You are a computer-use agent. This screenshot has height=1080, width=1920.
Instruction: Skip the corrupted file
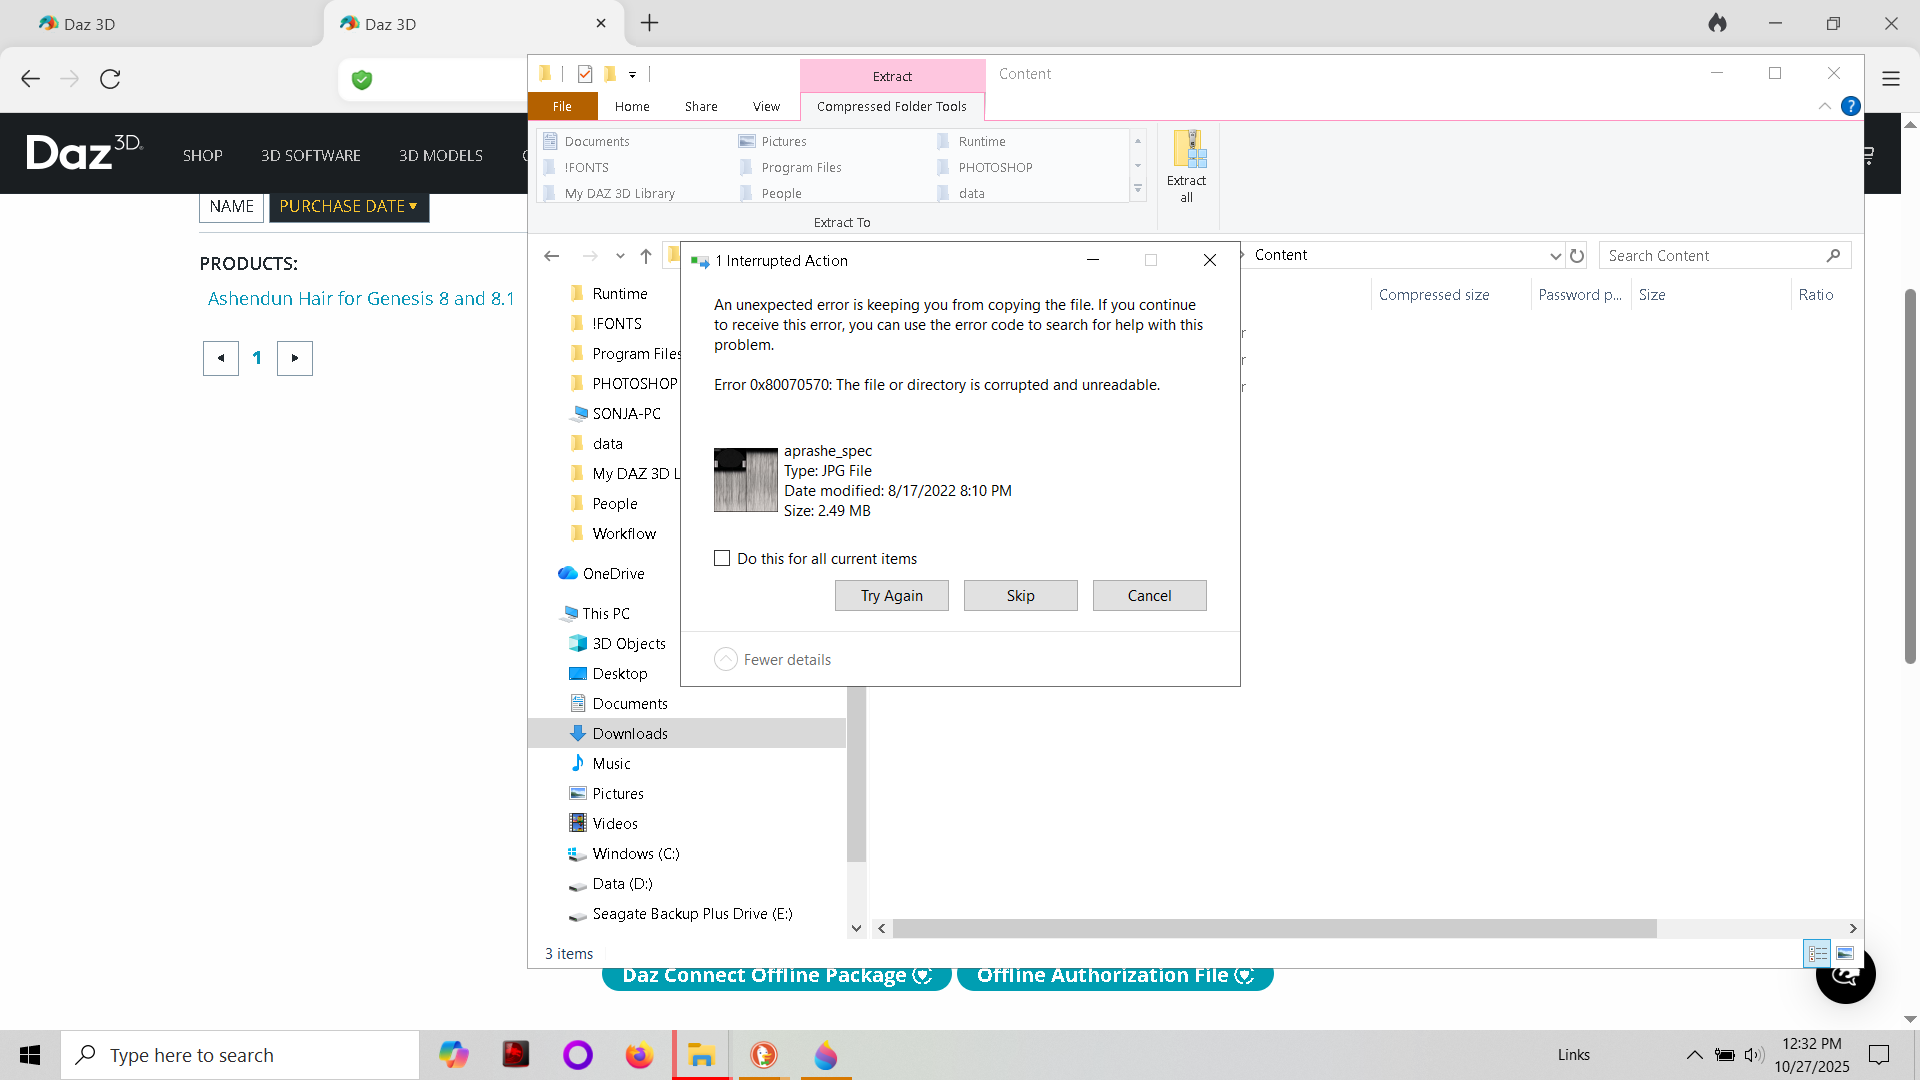pyautogui.click(x=1020, y=596)
